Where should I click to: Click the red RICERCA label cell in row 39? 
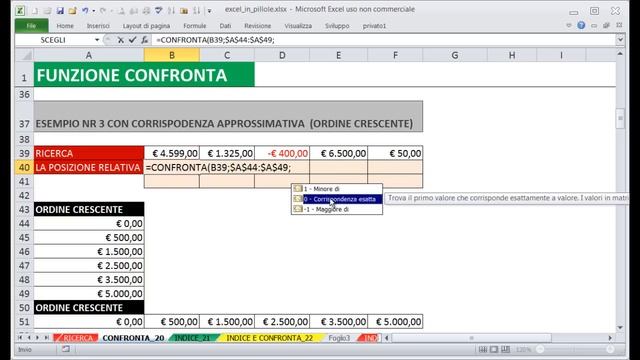(x=89, y=153)
